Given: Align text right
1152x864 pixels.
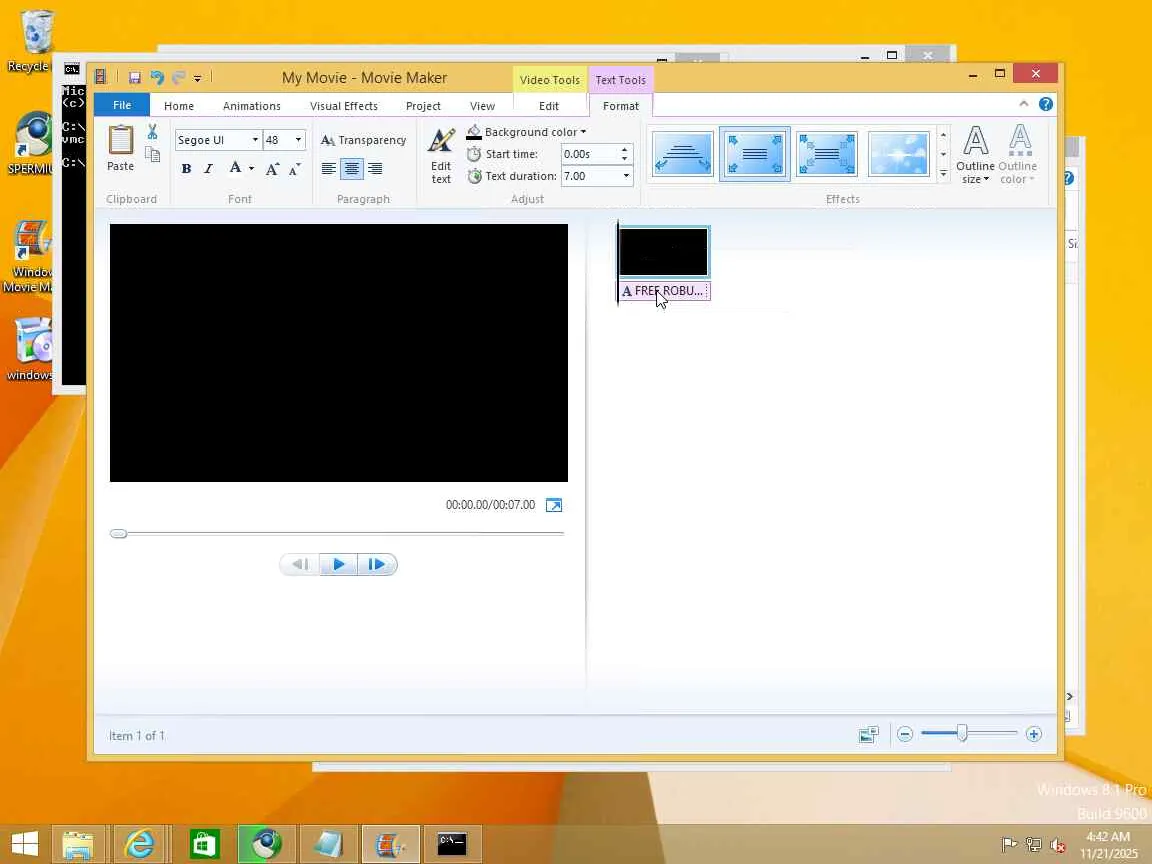Looking at the screenshot, I should tap(375, 169).
